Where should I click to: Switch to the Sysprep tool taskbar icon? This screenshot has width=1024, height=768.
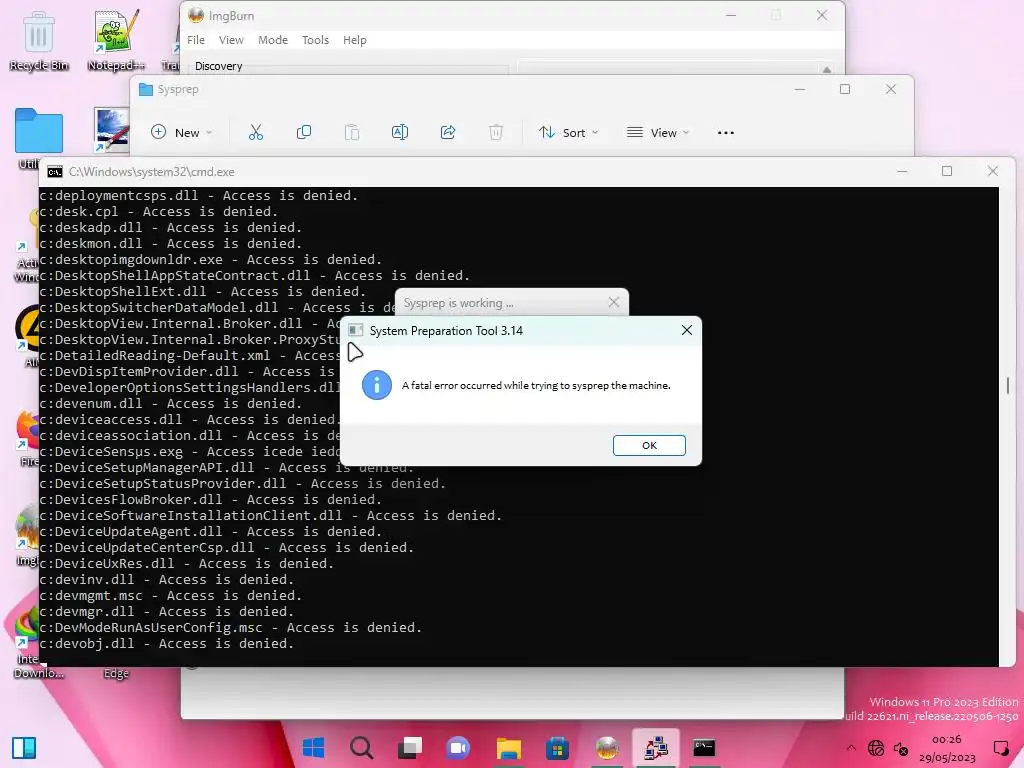[656, 748]
